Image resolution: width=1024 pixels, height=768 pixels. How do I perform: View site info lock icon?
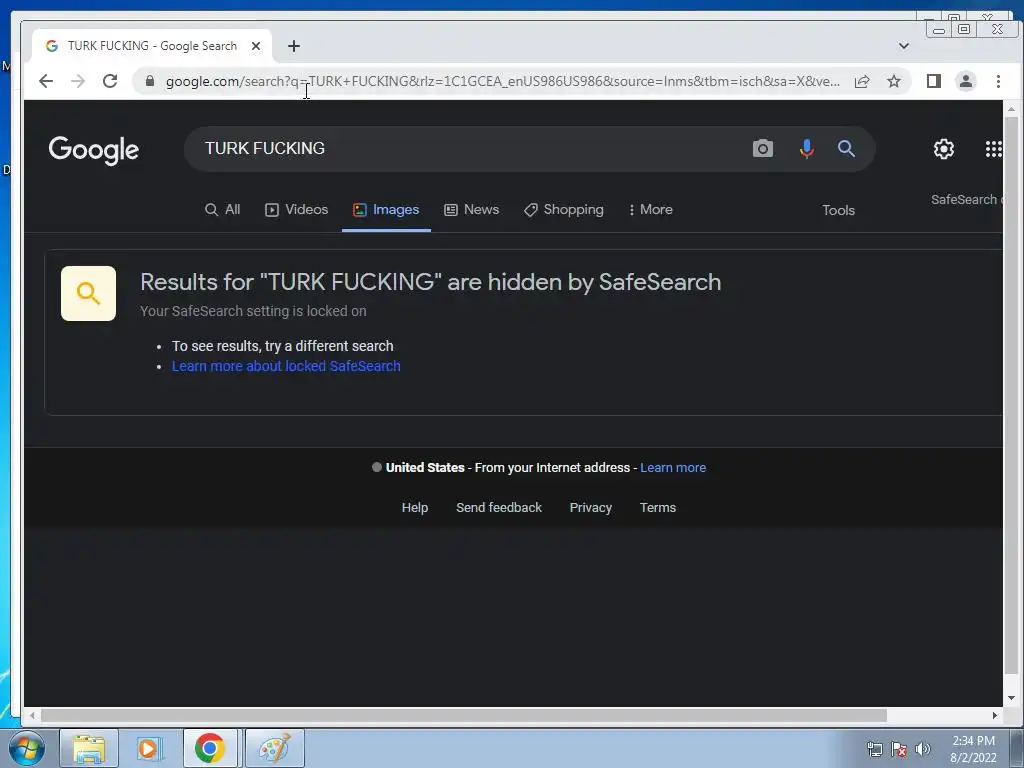pyautogui.click(x=150, y=81)
